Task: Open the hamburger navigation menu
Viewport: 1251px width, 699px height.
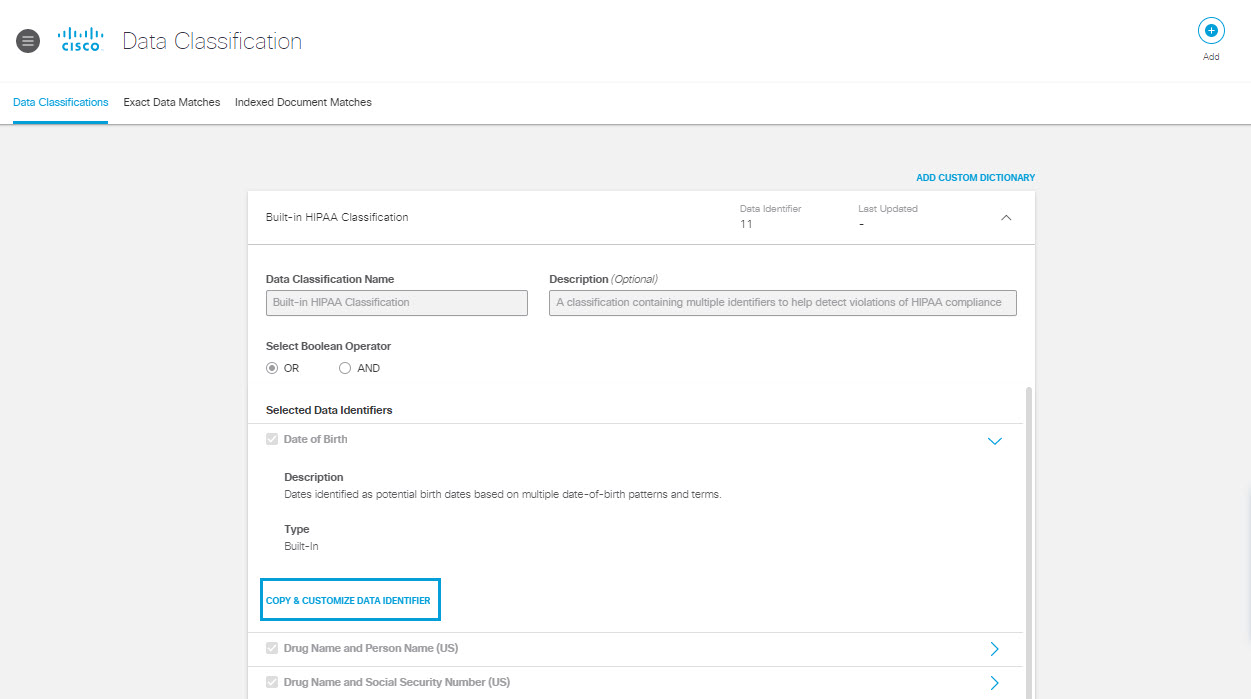Action: point(28,41)
